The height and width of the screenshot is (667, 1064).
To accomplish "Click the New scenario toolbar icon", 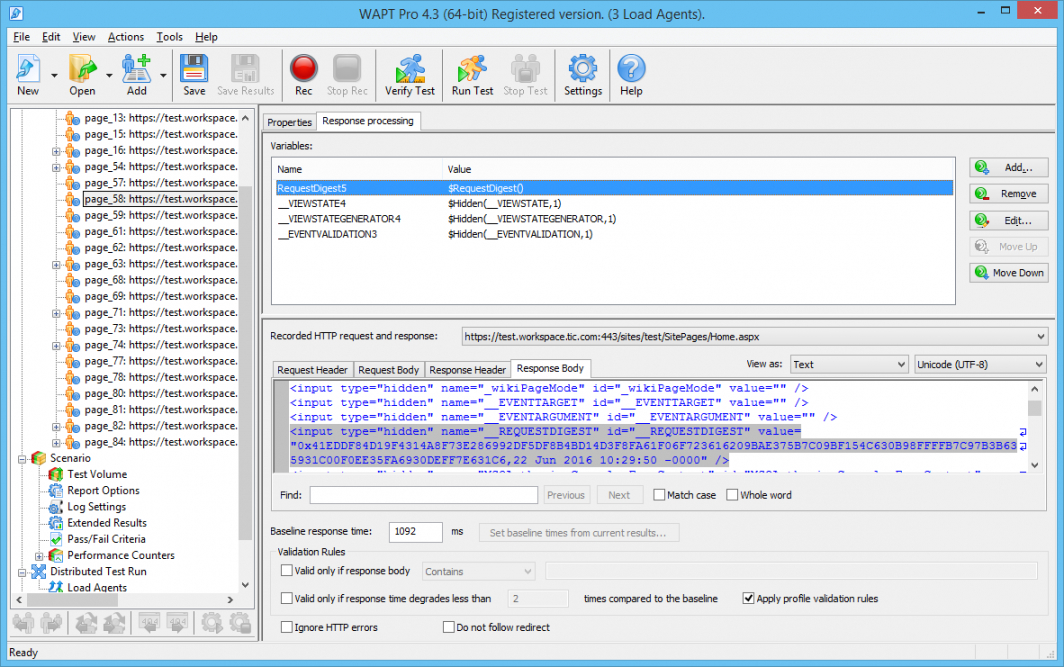I will (28, 69).
